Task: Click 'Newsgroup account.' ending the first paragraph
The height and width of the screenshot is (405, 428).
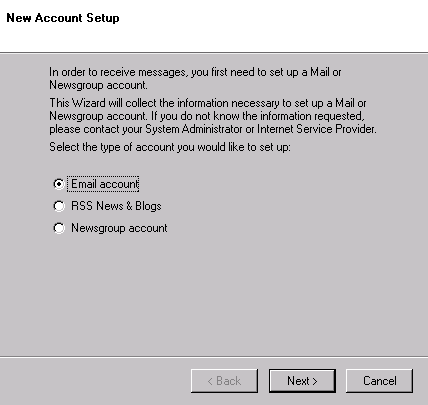Action: pyautogui.click(x=98, y=85)
